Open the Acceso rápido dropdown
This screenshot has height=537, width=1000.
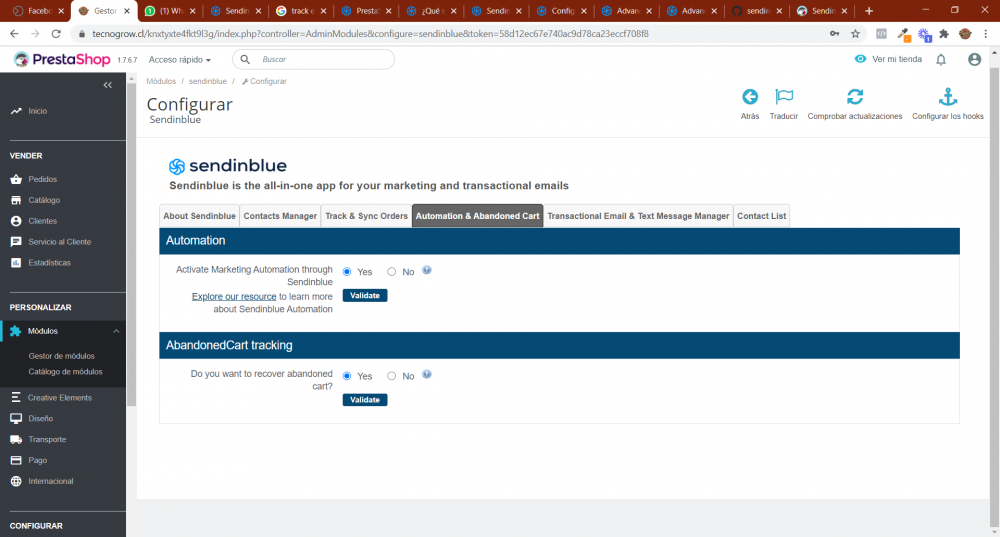pos(179,59)
